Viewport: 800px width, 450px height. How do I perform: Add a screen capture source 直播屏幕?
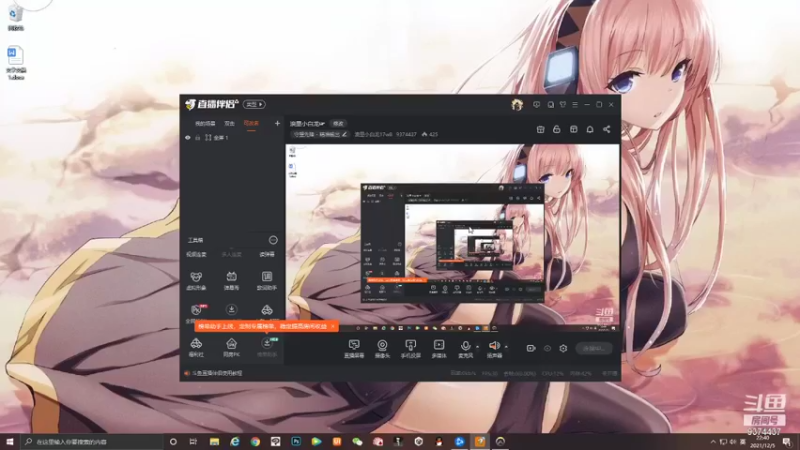tap(354, 349)
